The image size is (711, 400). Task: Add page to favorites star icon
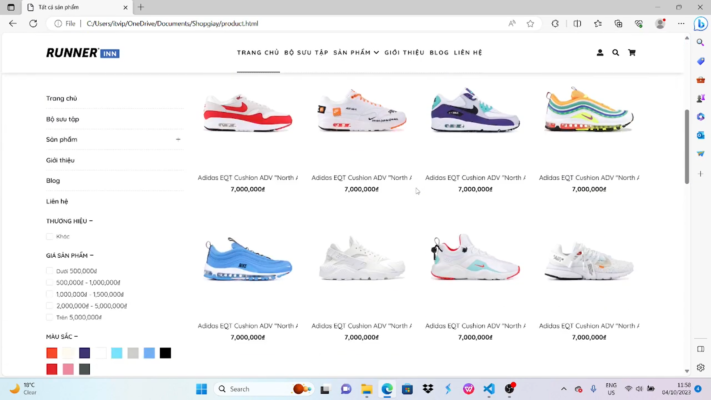(530, 24)
